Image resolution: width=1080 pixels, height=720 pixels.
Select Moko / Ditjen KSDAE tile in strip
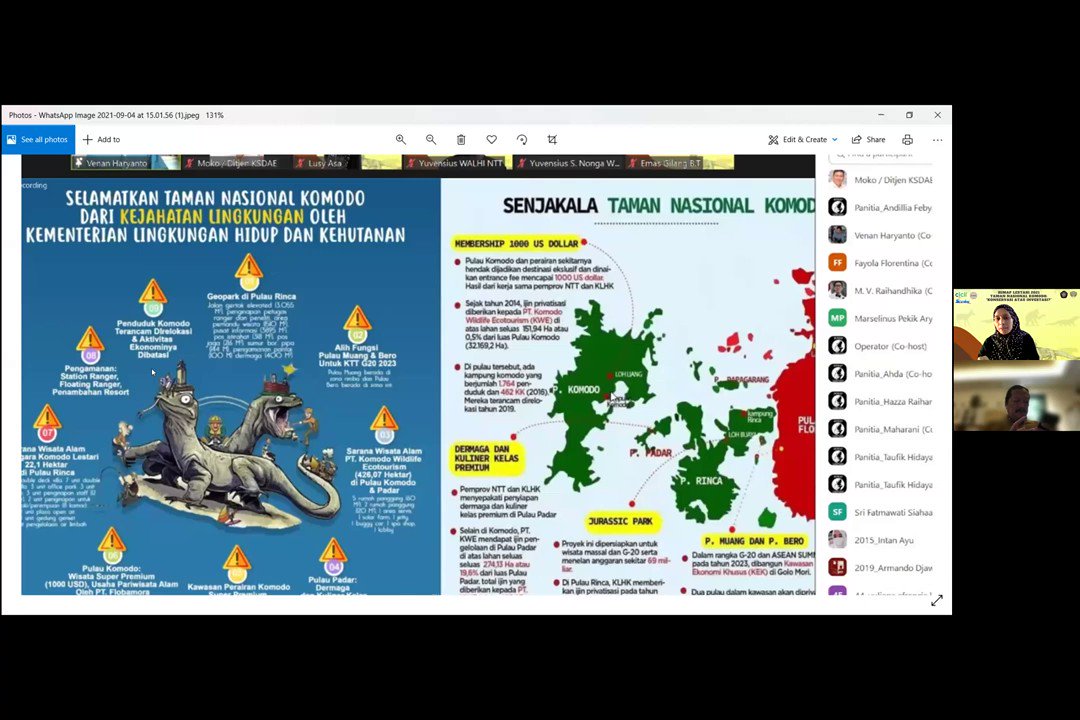[x=236, y=163]
